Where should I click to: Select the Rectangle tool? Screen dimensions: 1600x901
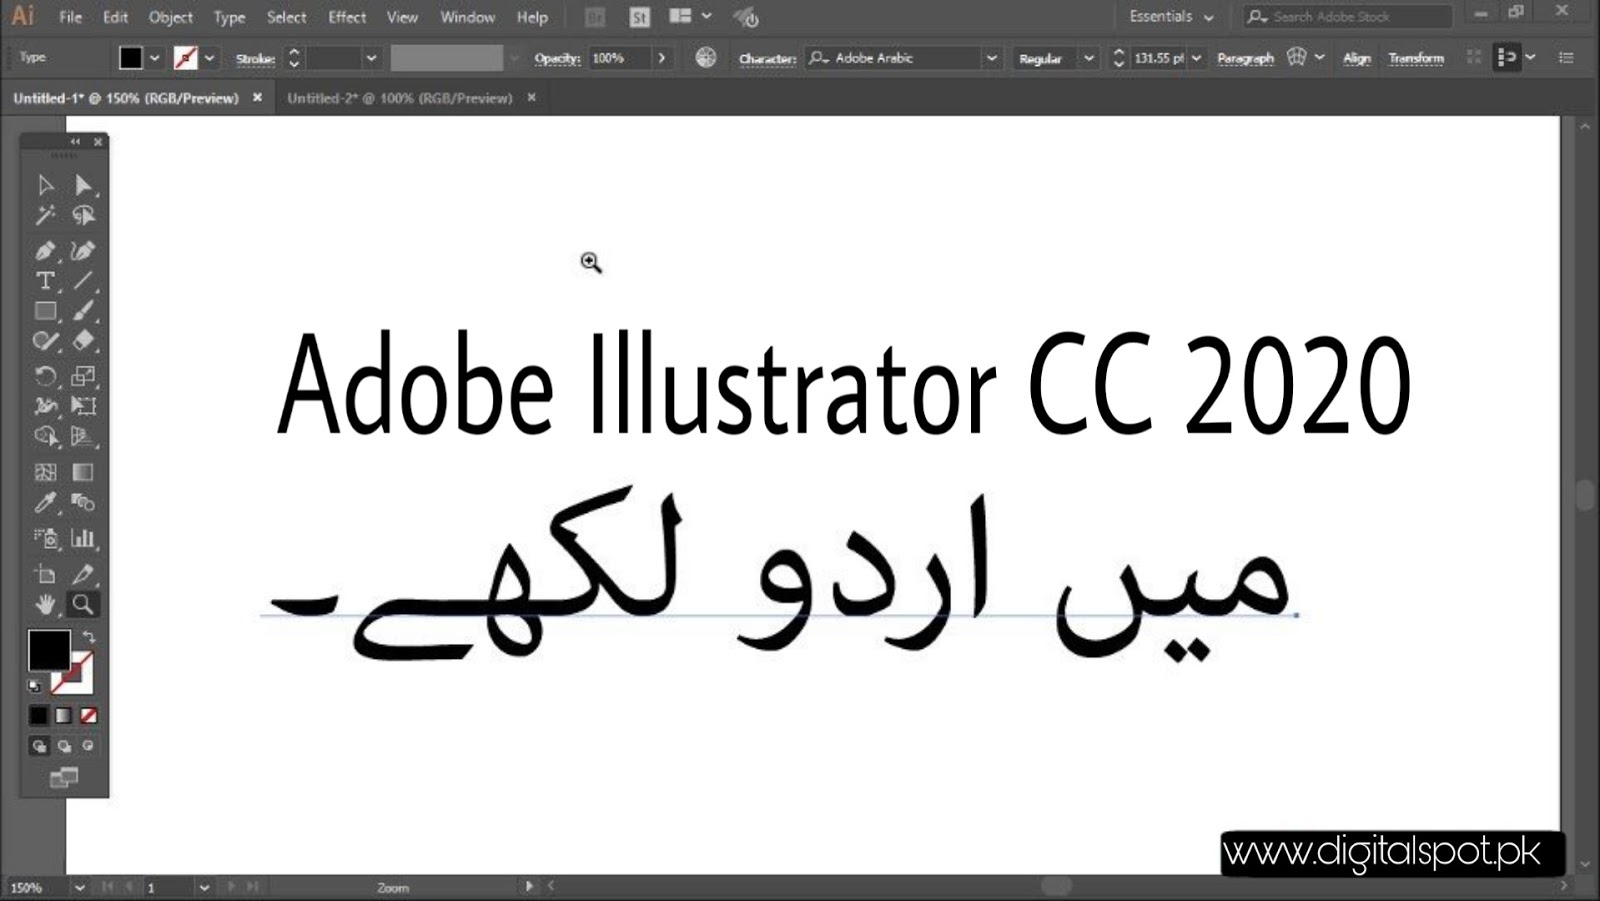[x=44, y=311]
